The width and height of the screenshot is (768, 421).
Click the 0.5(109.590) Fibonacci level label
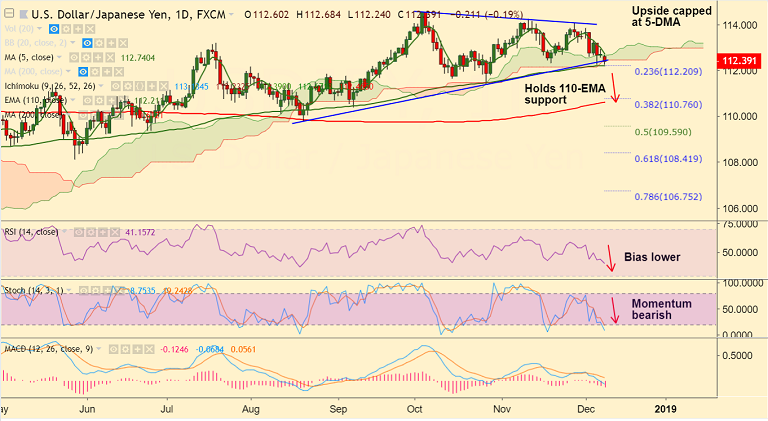pos(663,132)
